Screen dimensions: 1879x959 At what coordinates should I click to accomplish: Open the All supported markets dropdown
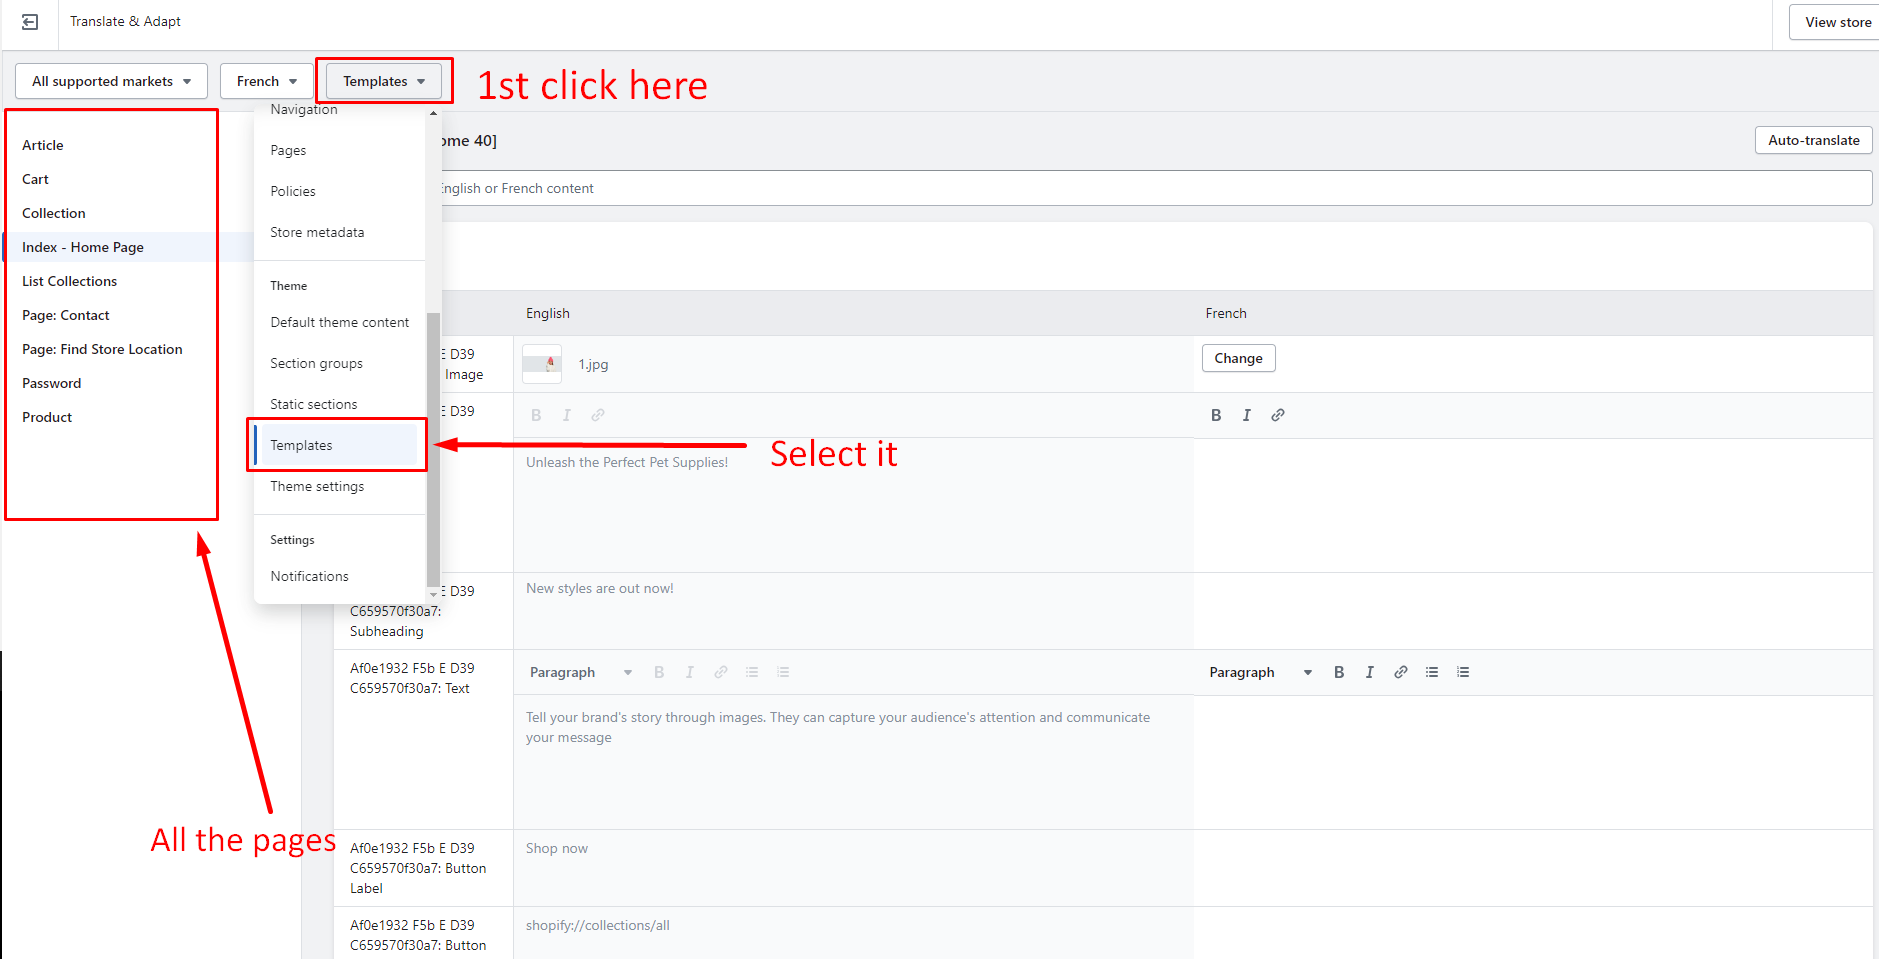pos(111,81)
